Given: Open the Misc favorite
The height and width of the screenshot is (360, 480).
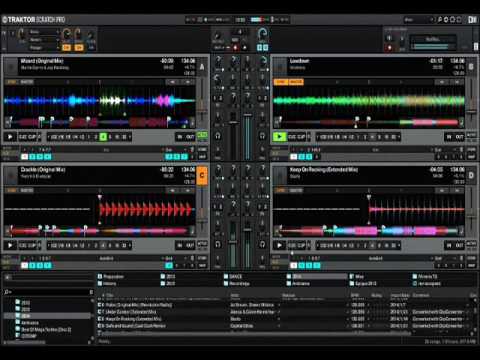Looking at the screenshot, I should point(357,276).
